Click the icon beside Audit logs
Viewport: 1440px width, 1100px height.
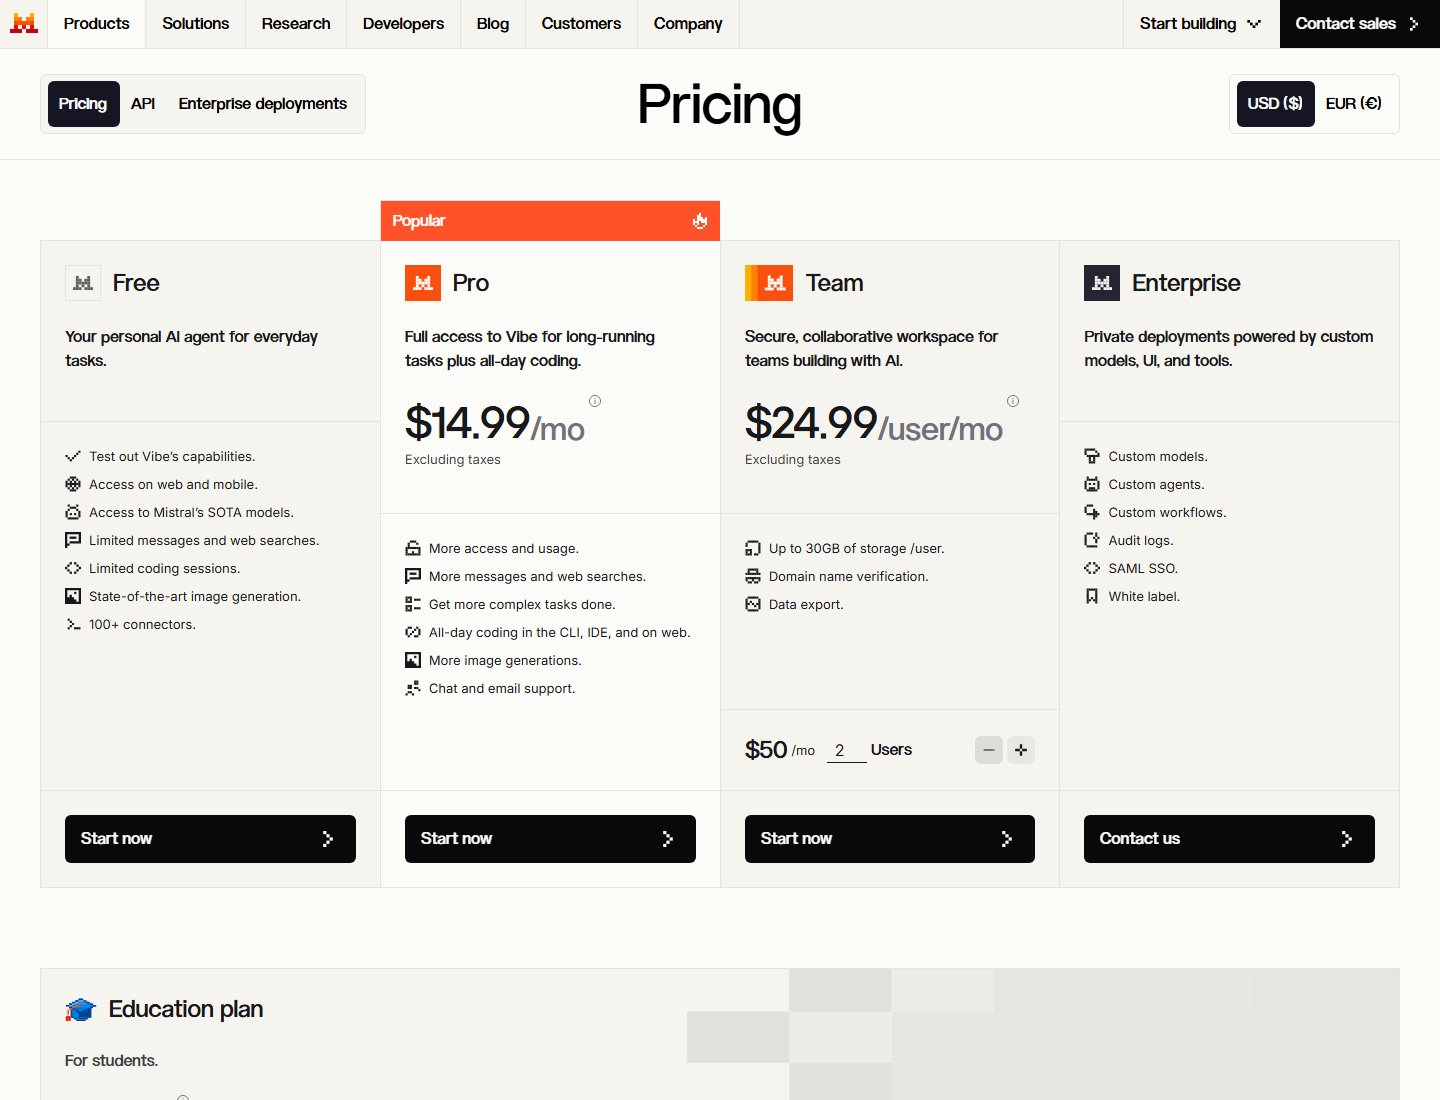tap(1092, 540)
